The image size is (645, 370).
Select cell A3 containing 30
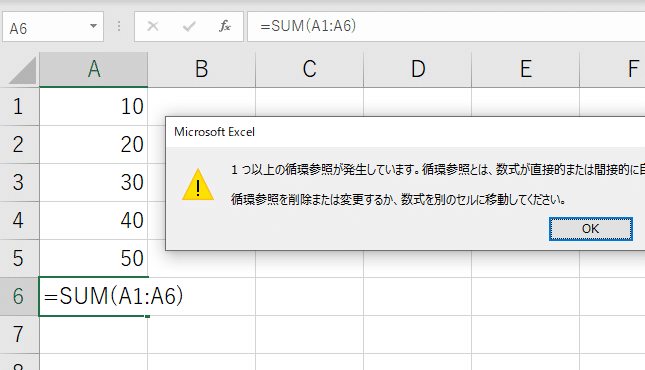[94, 182]
